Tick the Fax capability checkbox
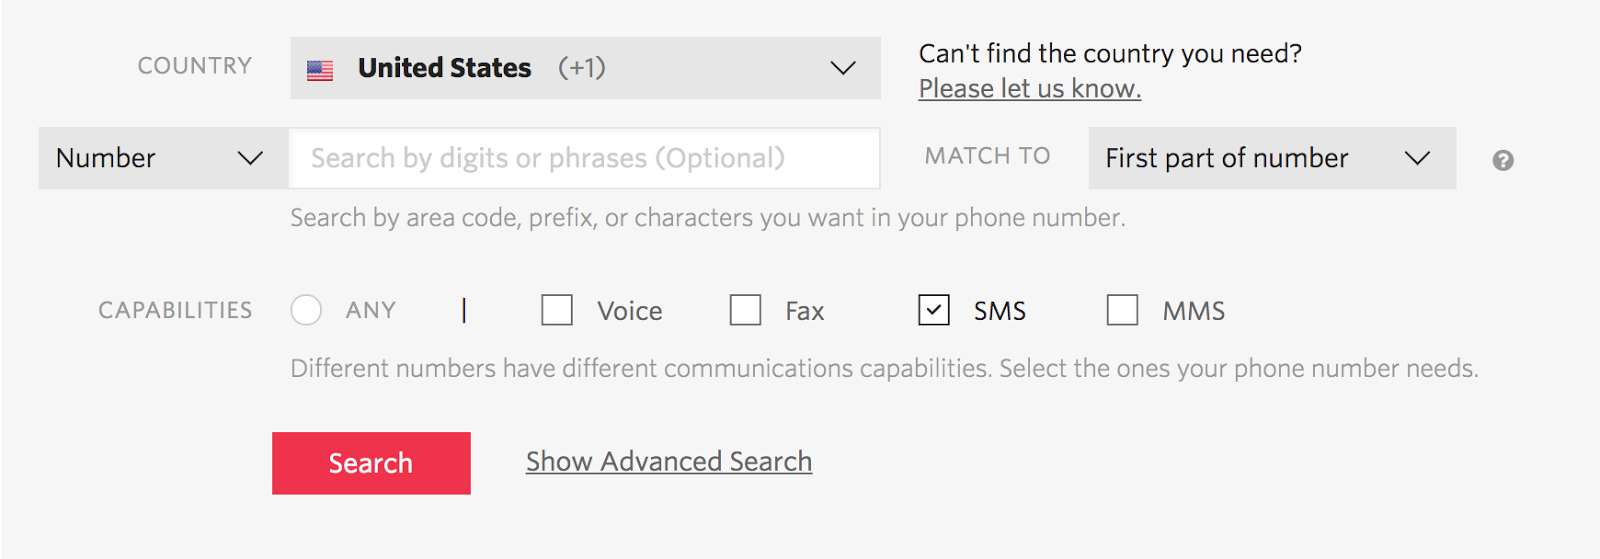This screenshot has width=1600, height=559. [745, 310]
